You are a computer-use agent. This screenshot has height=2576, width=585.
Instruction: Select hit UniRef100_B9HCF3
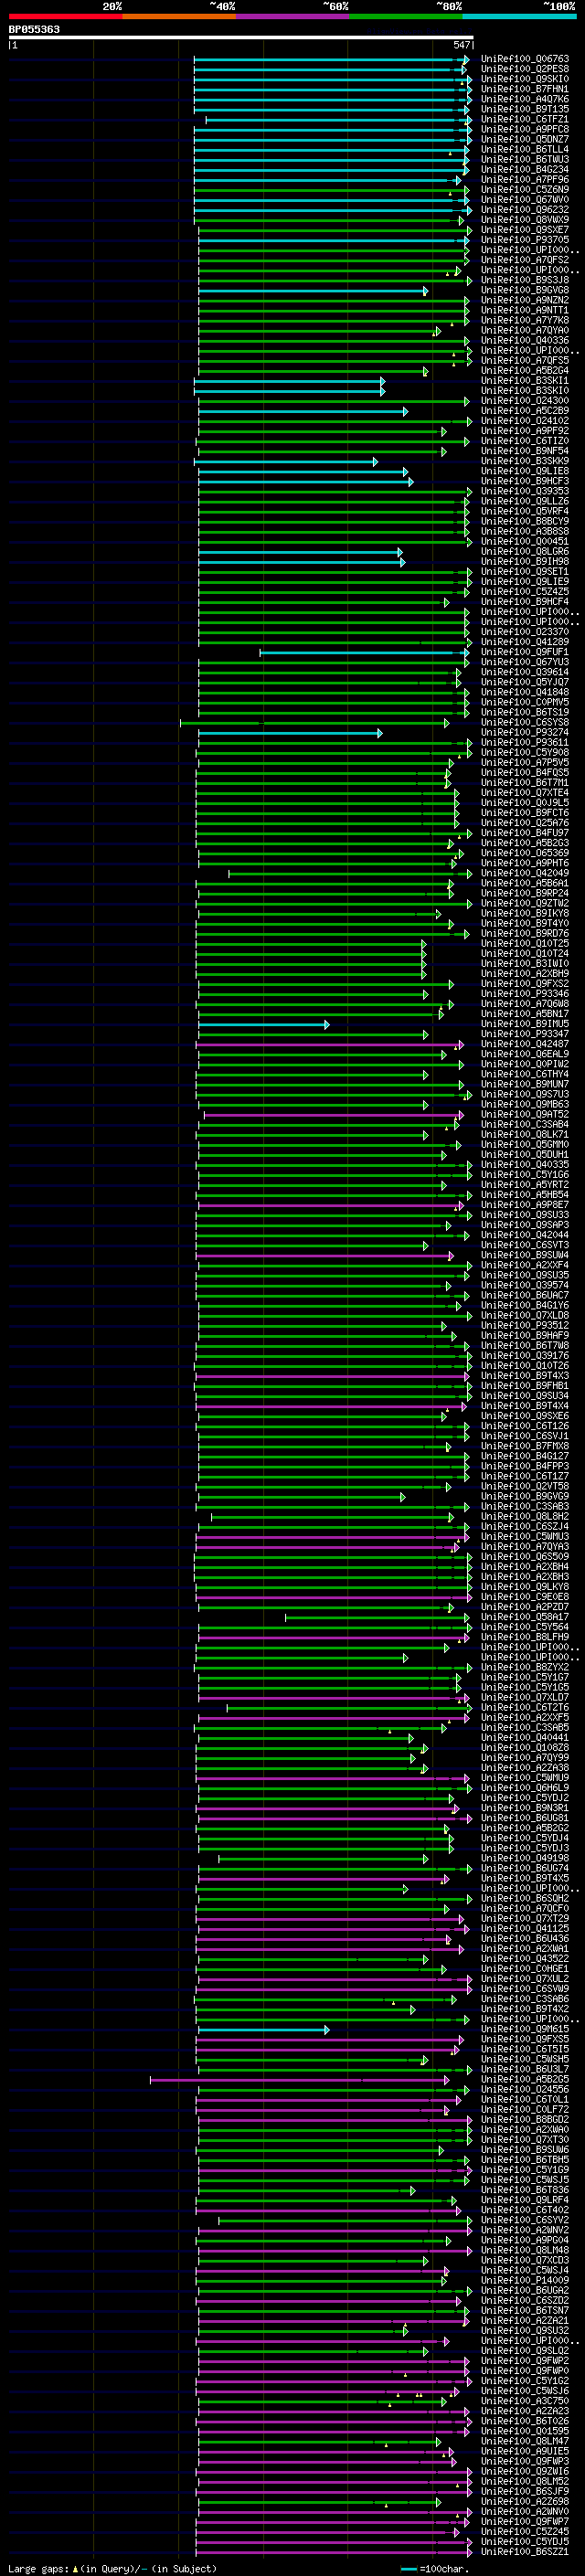coord(525,481)
